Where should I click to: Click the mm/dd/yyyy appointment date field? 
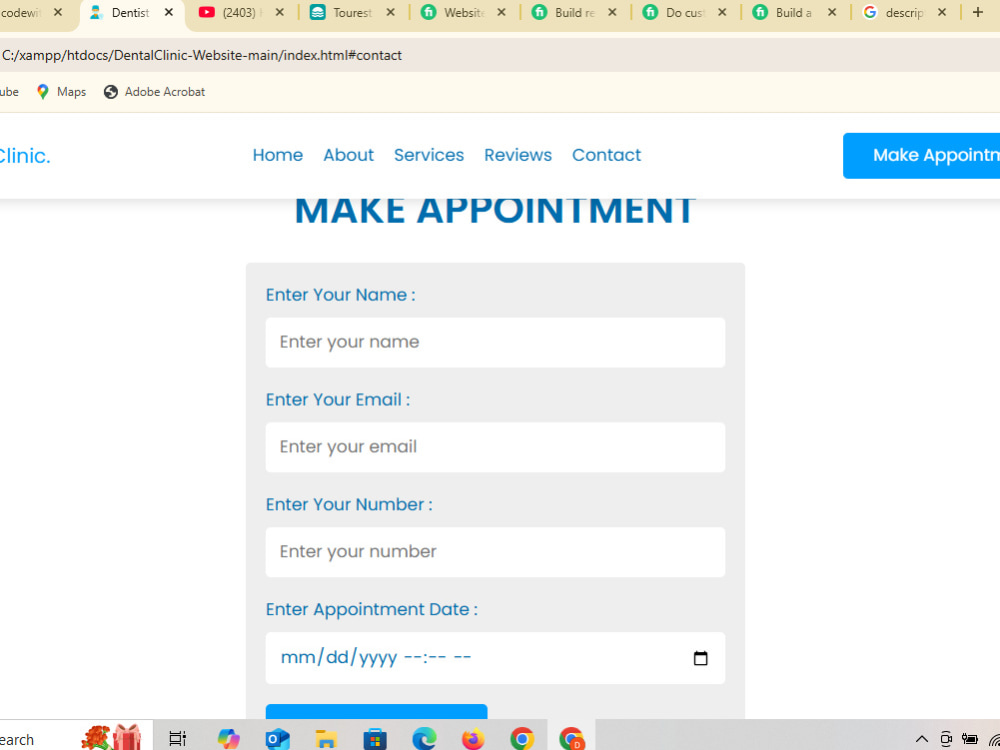[496, 658]
